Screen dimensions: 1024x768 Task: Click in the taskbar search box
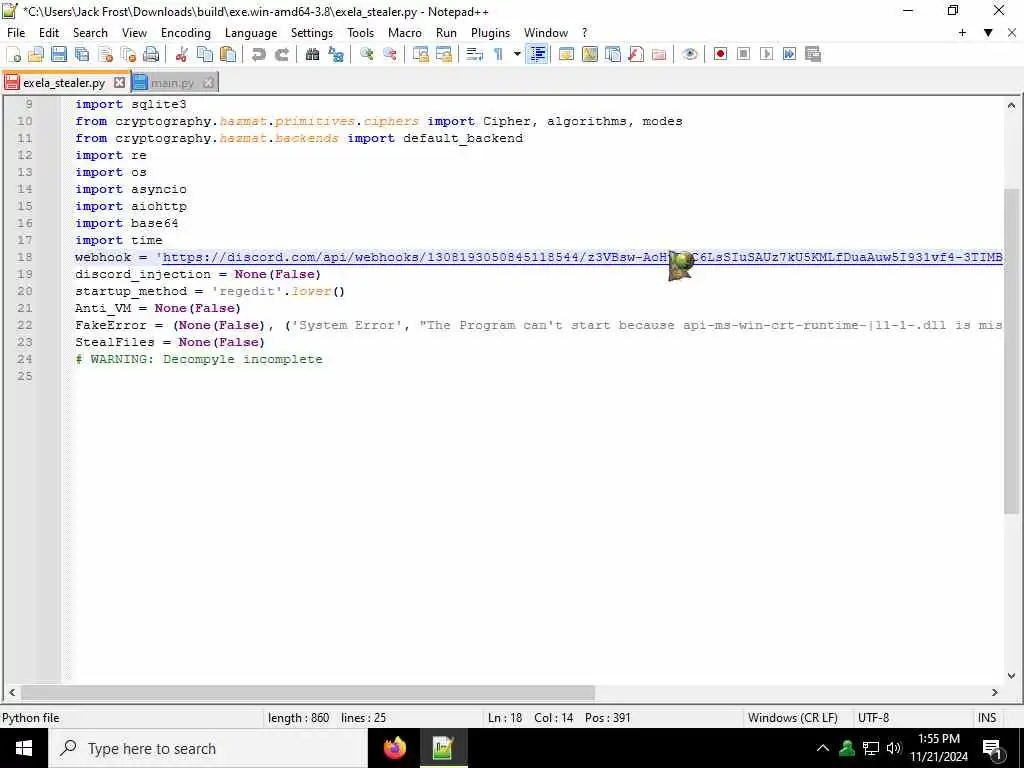[208, 748]
